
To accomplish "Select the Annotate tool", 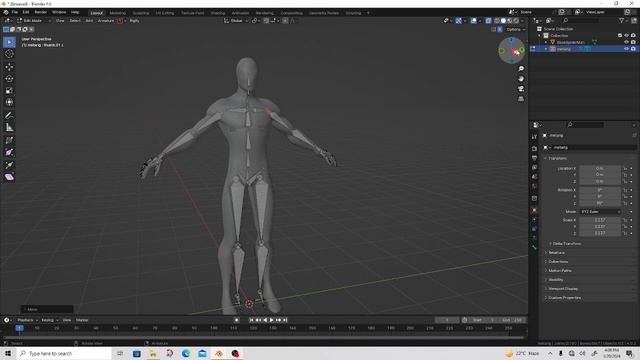I will [9, 116].
